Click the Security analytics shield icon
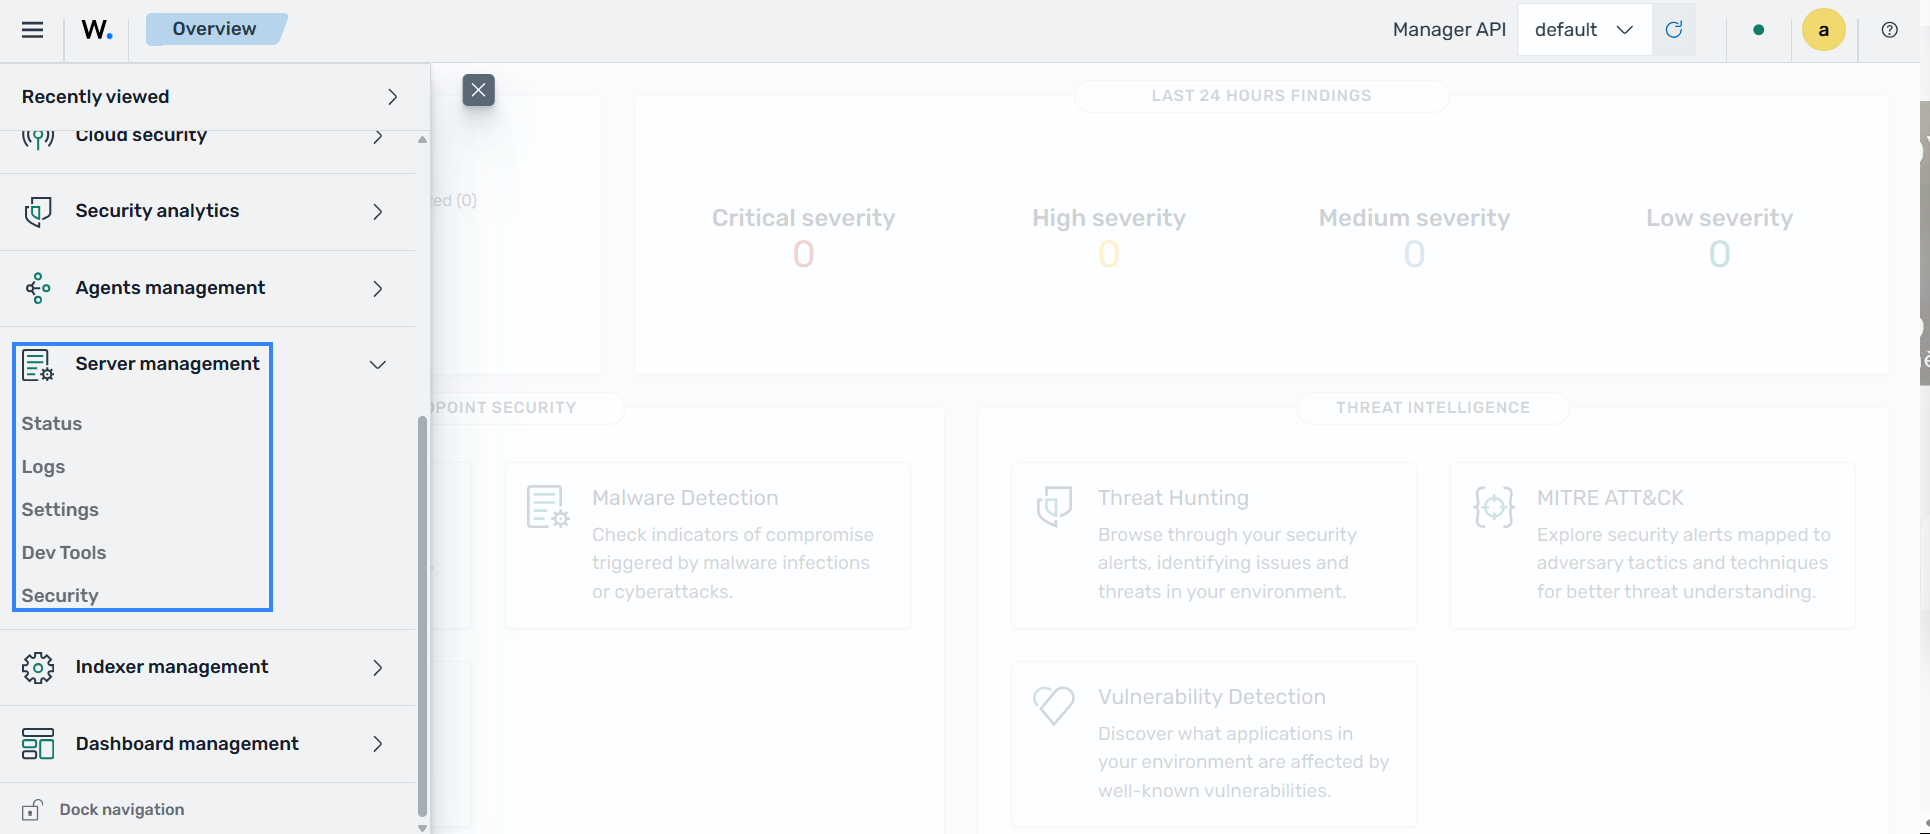 [x=38, y=211]
